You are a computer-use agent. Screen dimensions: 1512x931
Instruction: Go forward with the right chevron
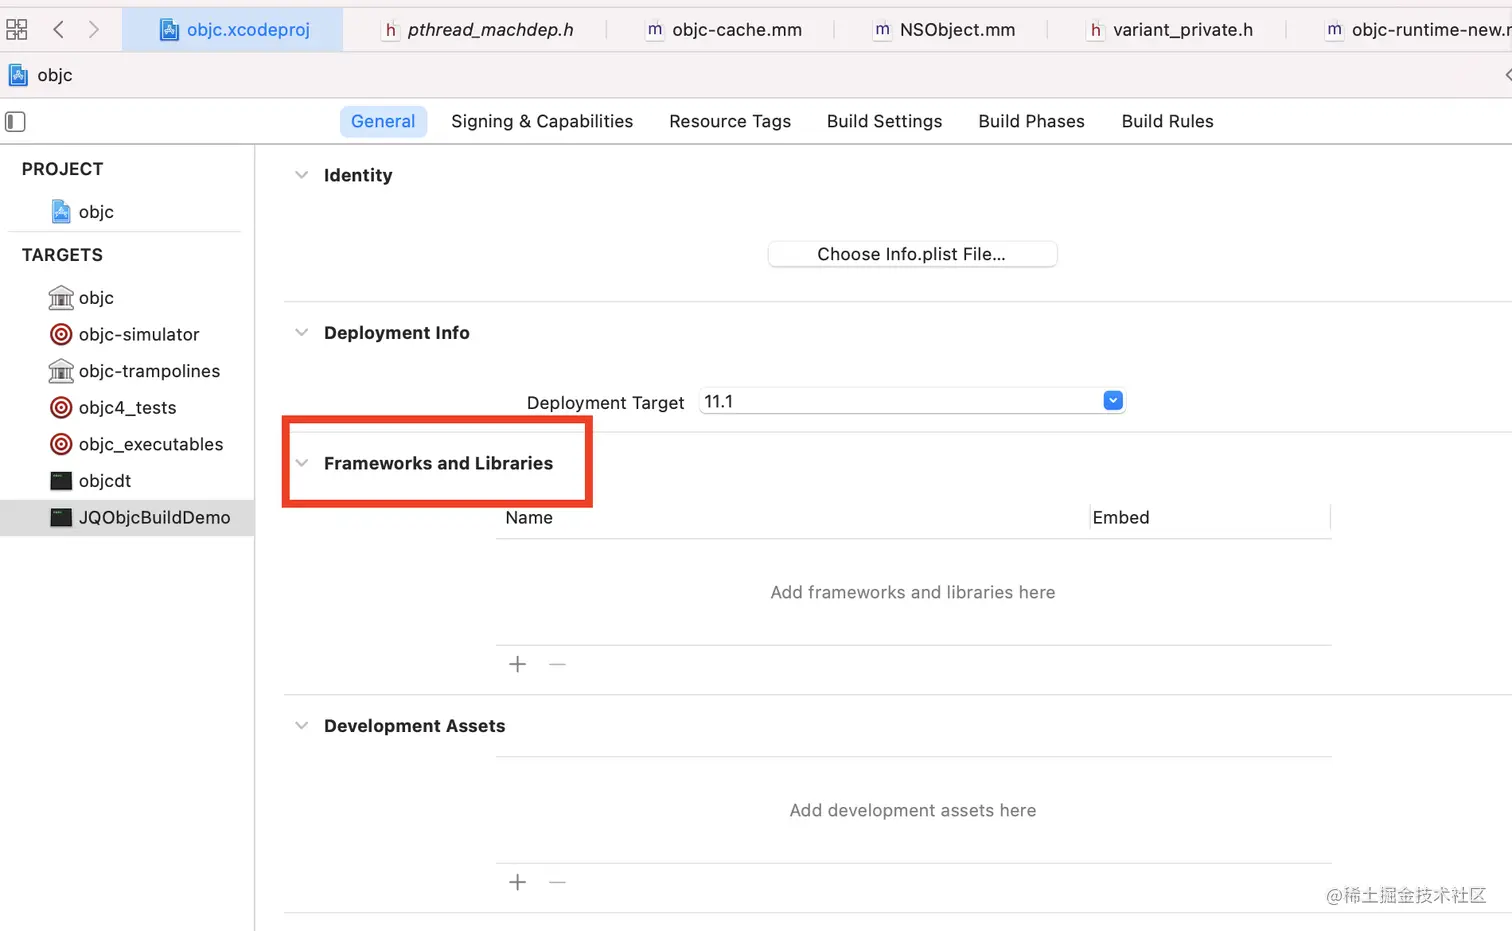pos(94,29)
